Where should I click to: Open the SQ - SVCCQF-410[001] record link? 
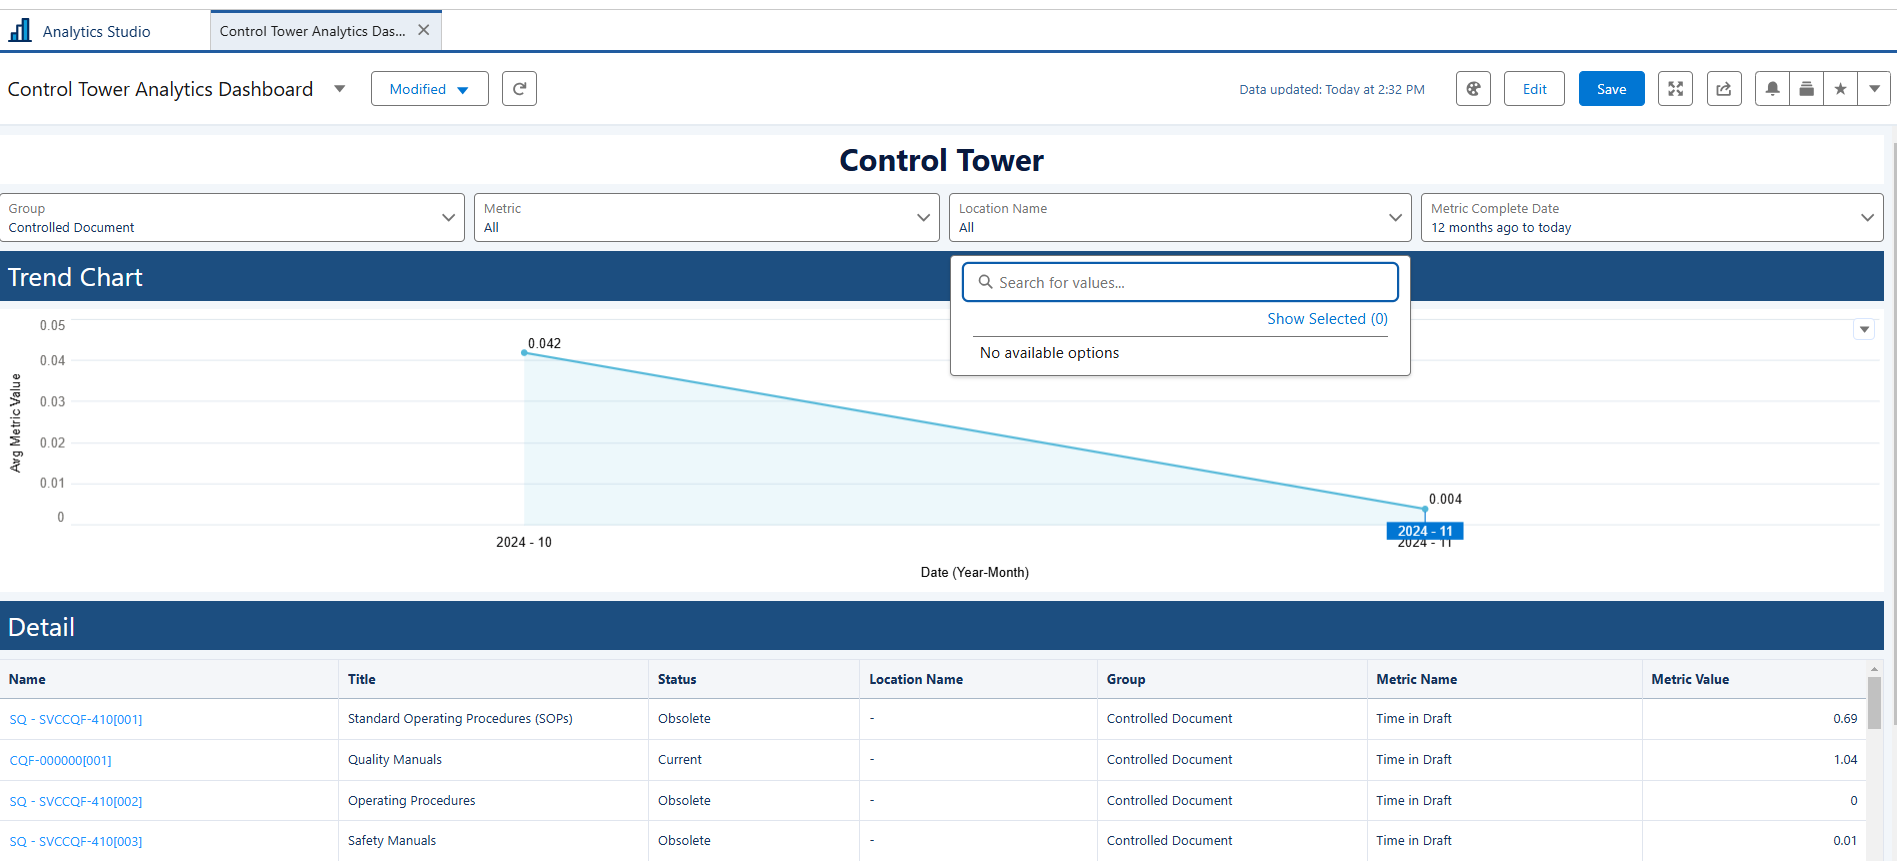click(x=76, y=720)
